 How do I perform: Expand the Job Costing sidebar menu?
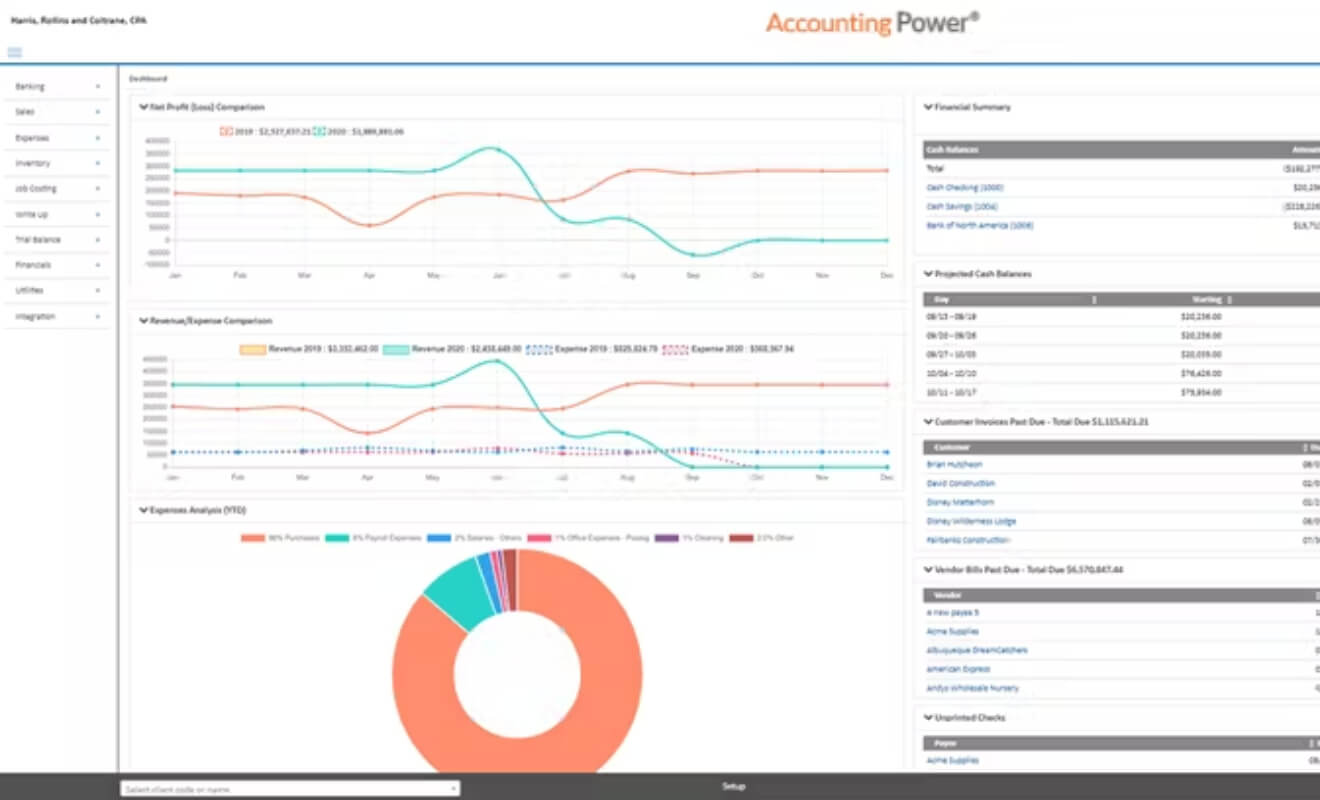tap(58, 188)
